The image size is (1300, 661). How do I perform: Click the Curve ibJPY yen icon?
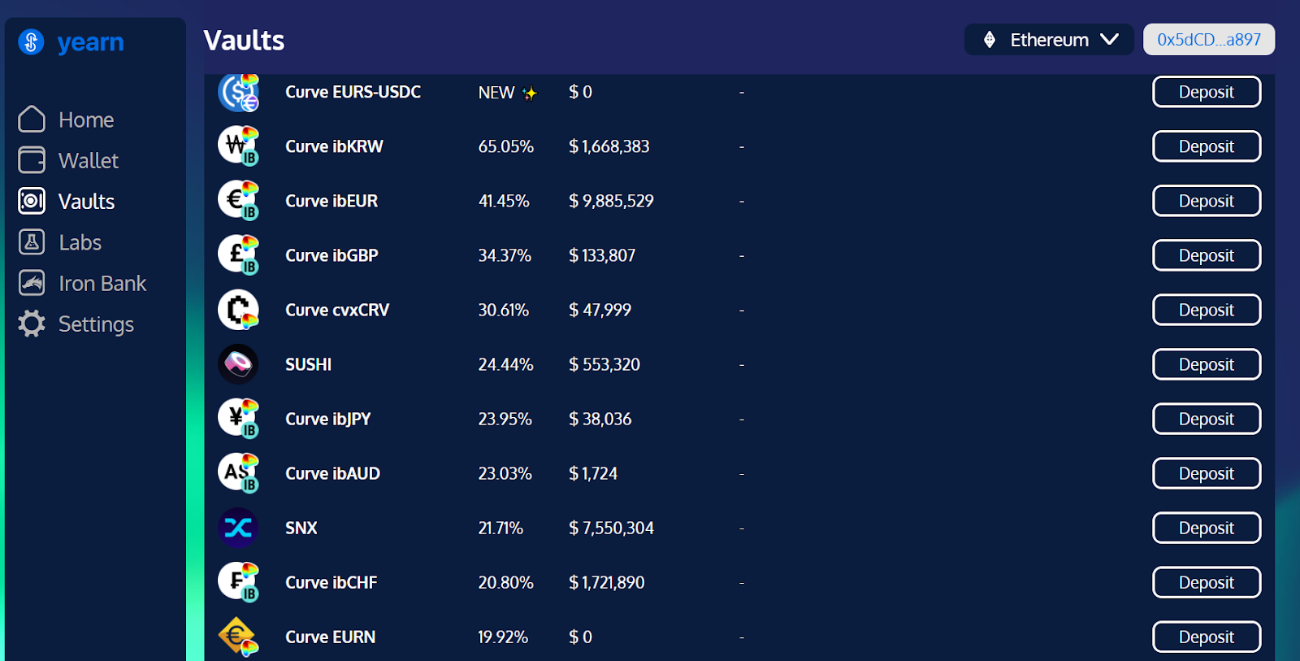point(238,419)
